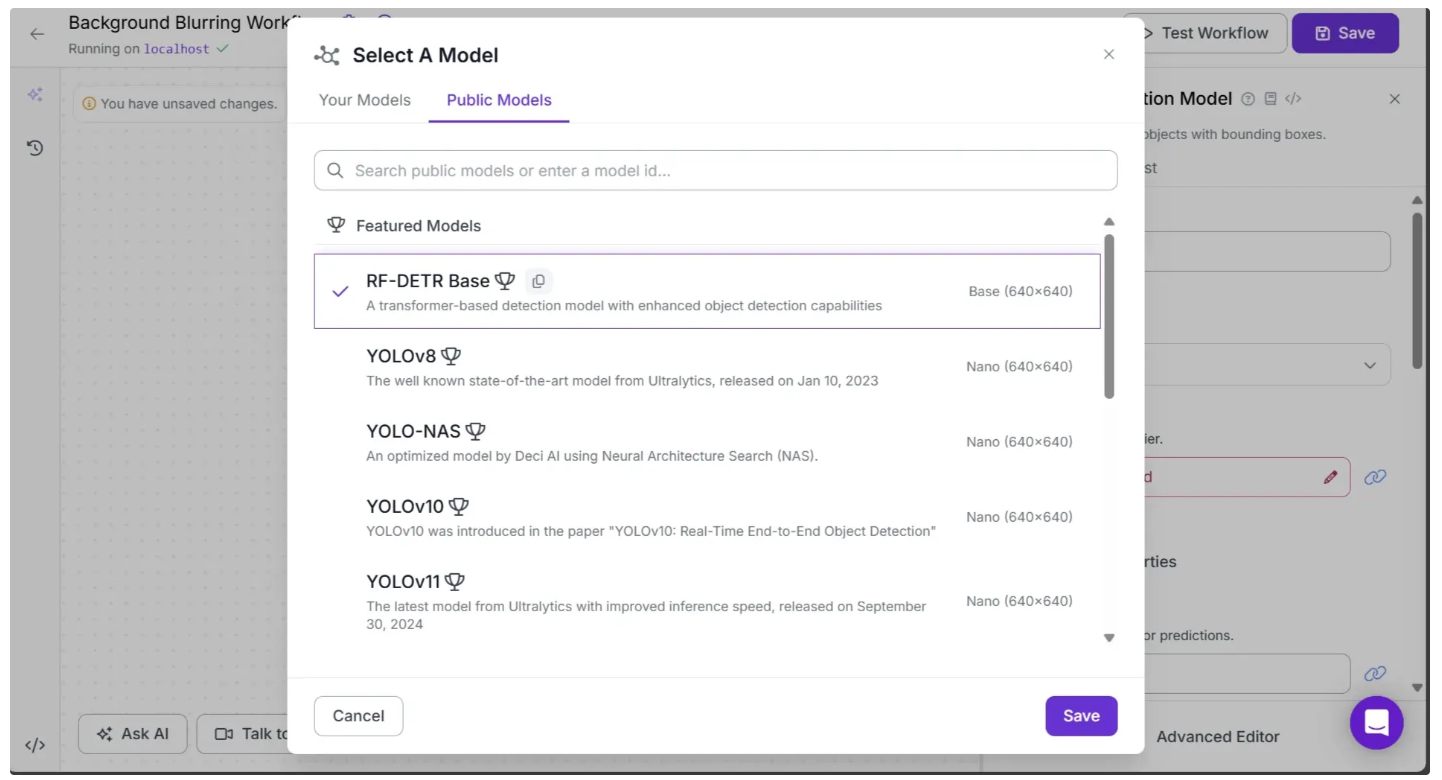Screen dimensions: 1442x780
Task: Click Nano (640×640) size on YOLOv10 row
Action: click(1019, 516)
